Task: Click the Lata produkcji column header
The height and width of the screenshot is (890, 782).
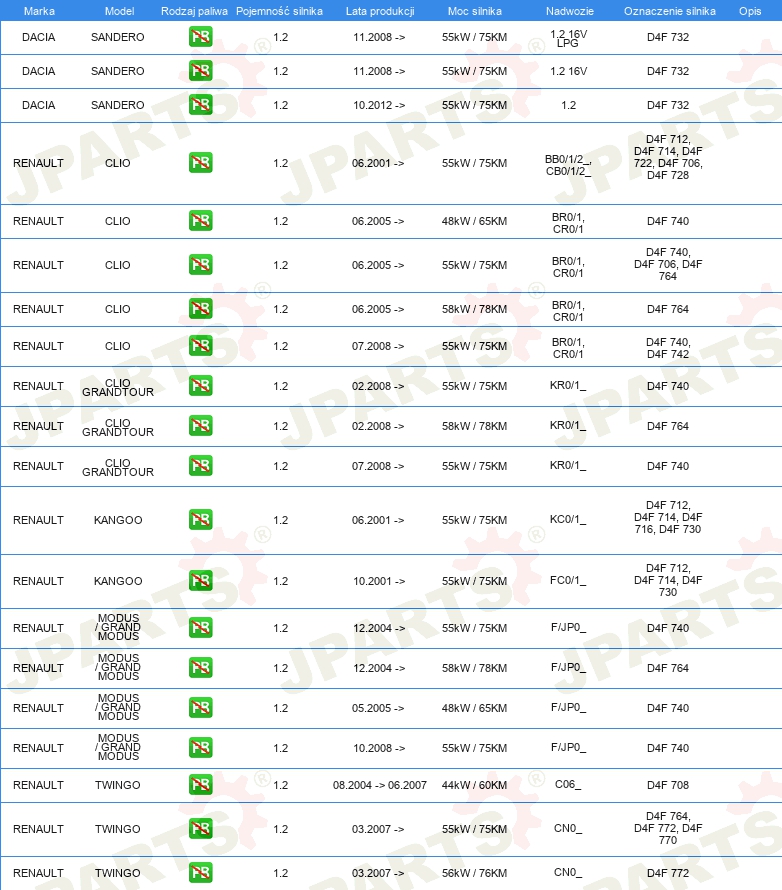Action: pyautogui.click(x=380, y=11)
